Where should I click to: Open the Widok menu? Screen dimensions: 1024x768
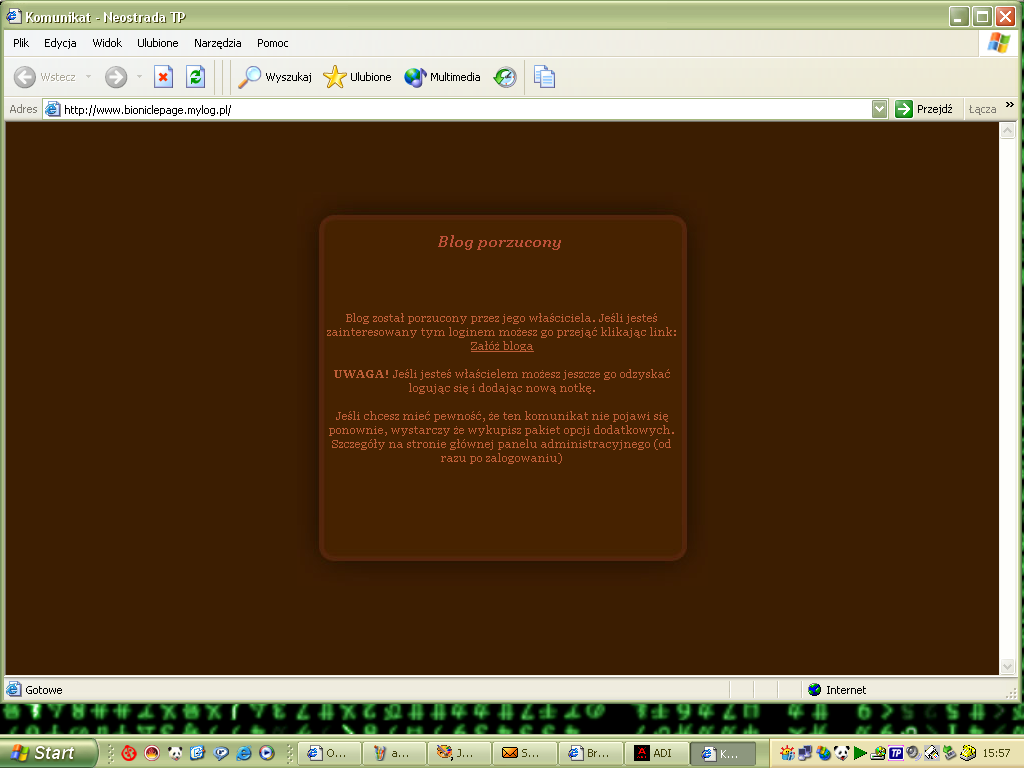[107, 43]
